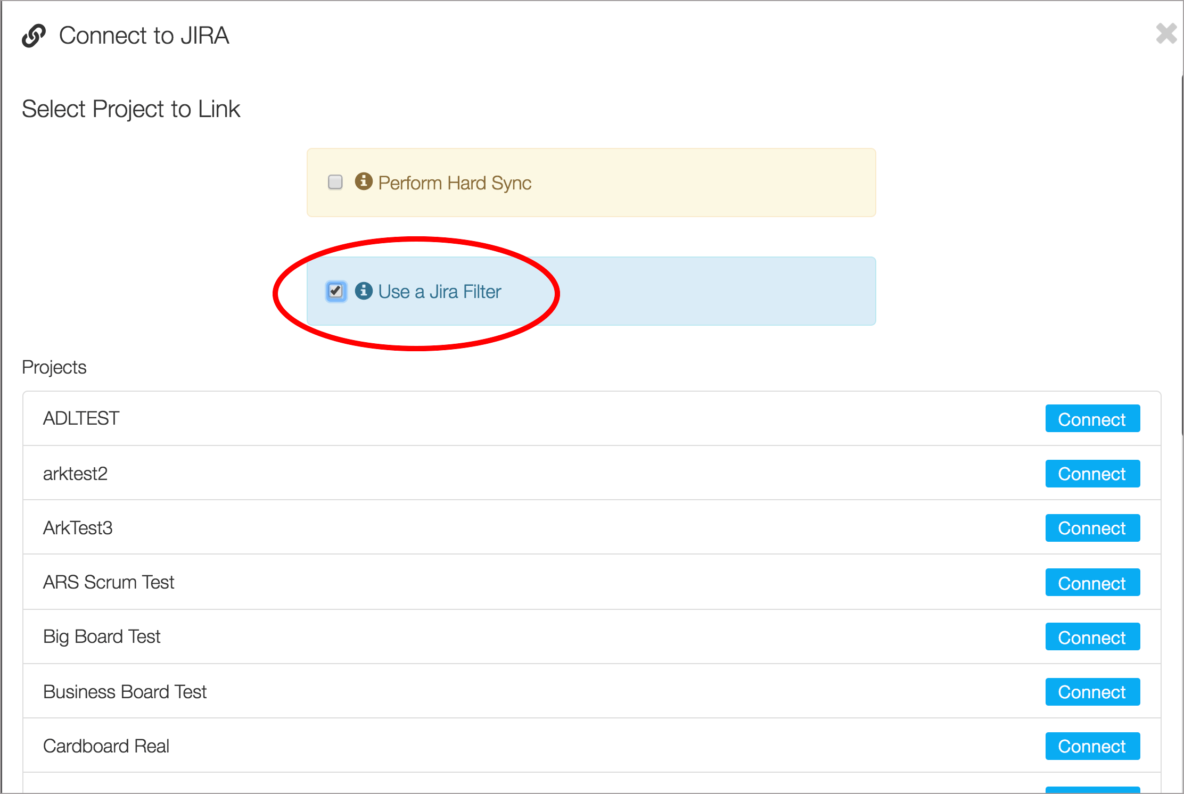Enable the Perform Hard Sync checkbox
Viewport: 1184px width, 794px height.
click(335, 182)
